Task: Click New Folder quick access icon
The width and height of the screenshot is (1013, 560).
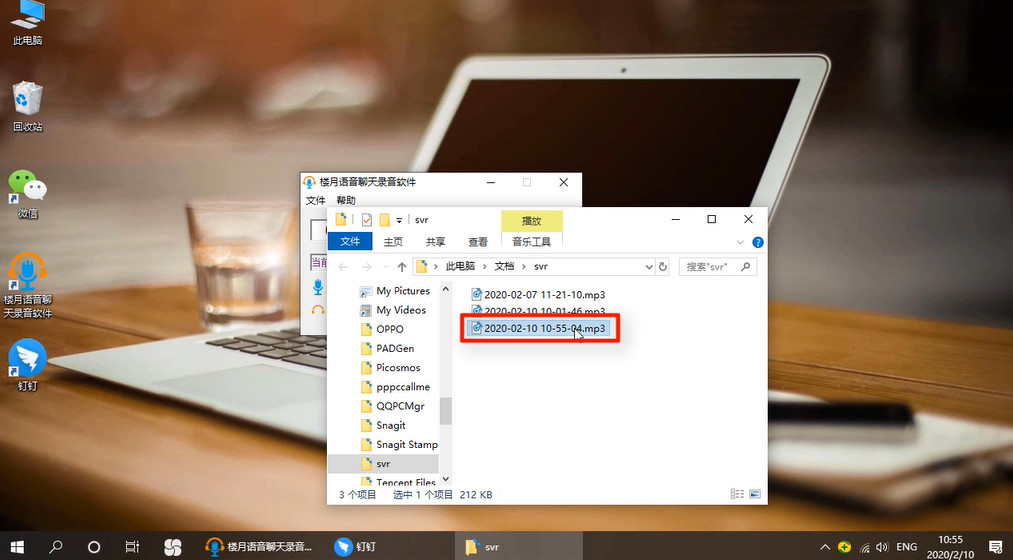Action: tap(384, 220)
